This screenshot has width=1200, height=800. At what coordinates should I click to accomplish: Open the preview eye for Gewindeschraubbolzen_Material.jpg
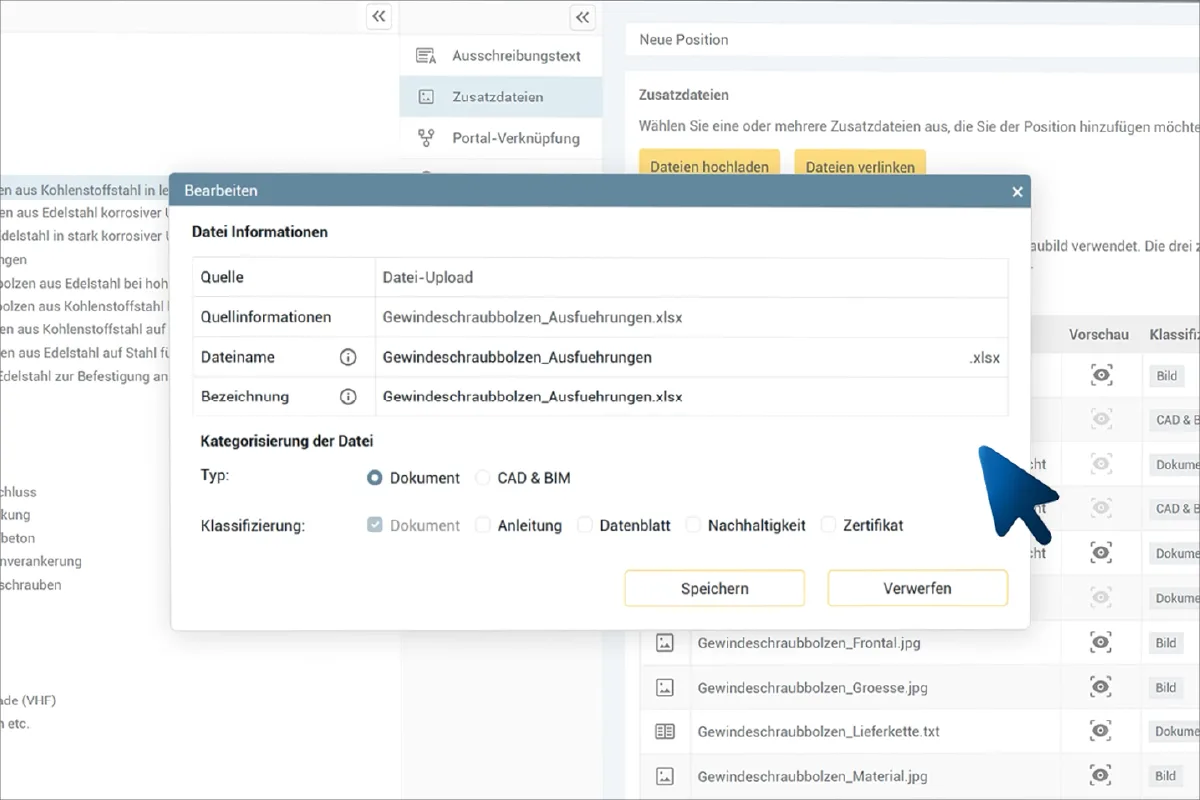1100,775
